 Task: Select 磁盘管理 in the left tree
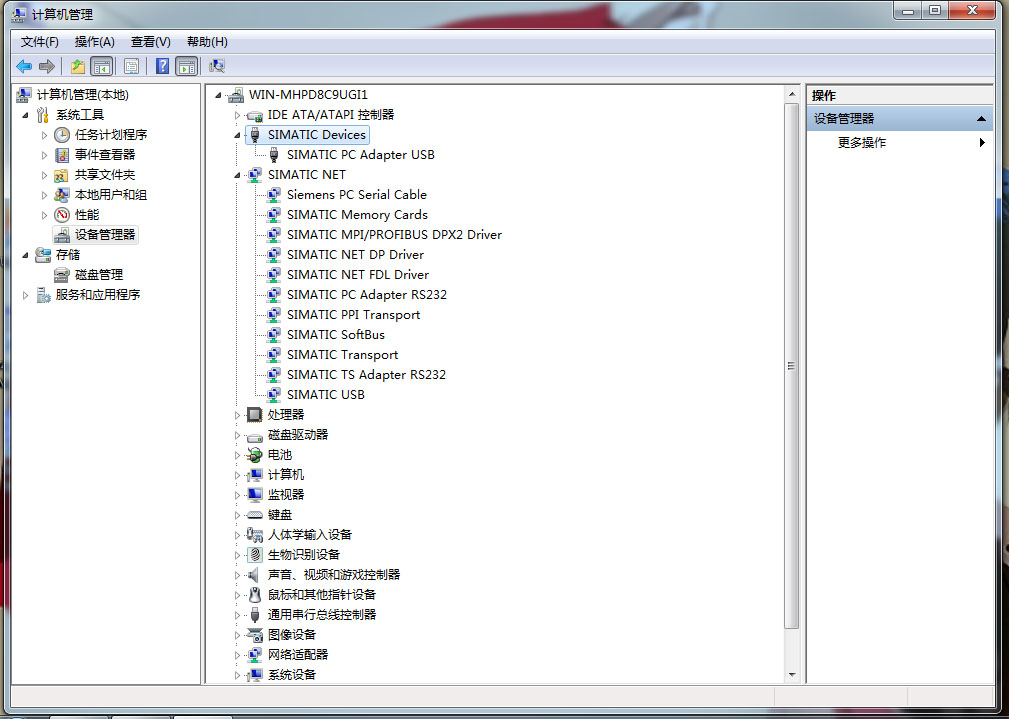coord(99,275)
